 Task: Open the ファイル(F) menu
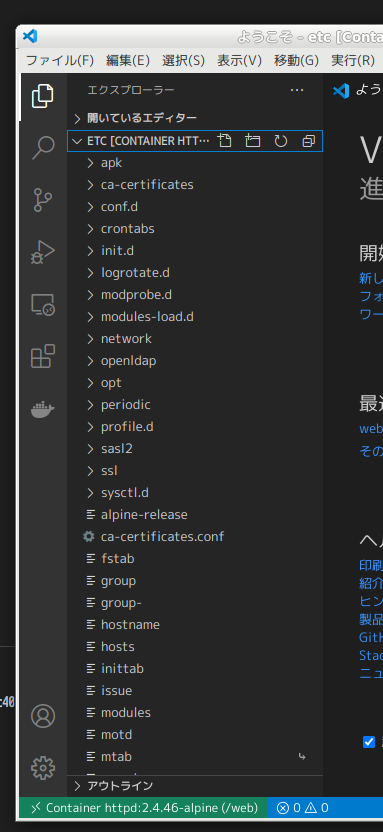click(x=60, y=60)
